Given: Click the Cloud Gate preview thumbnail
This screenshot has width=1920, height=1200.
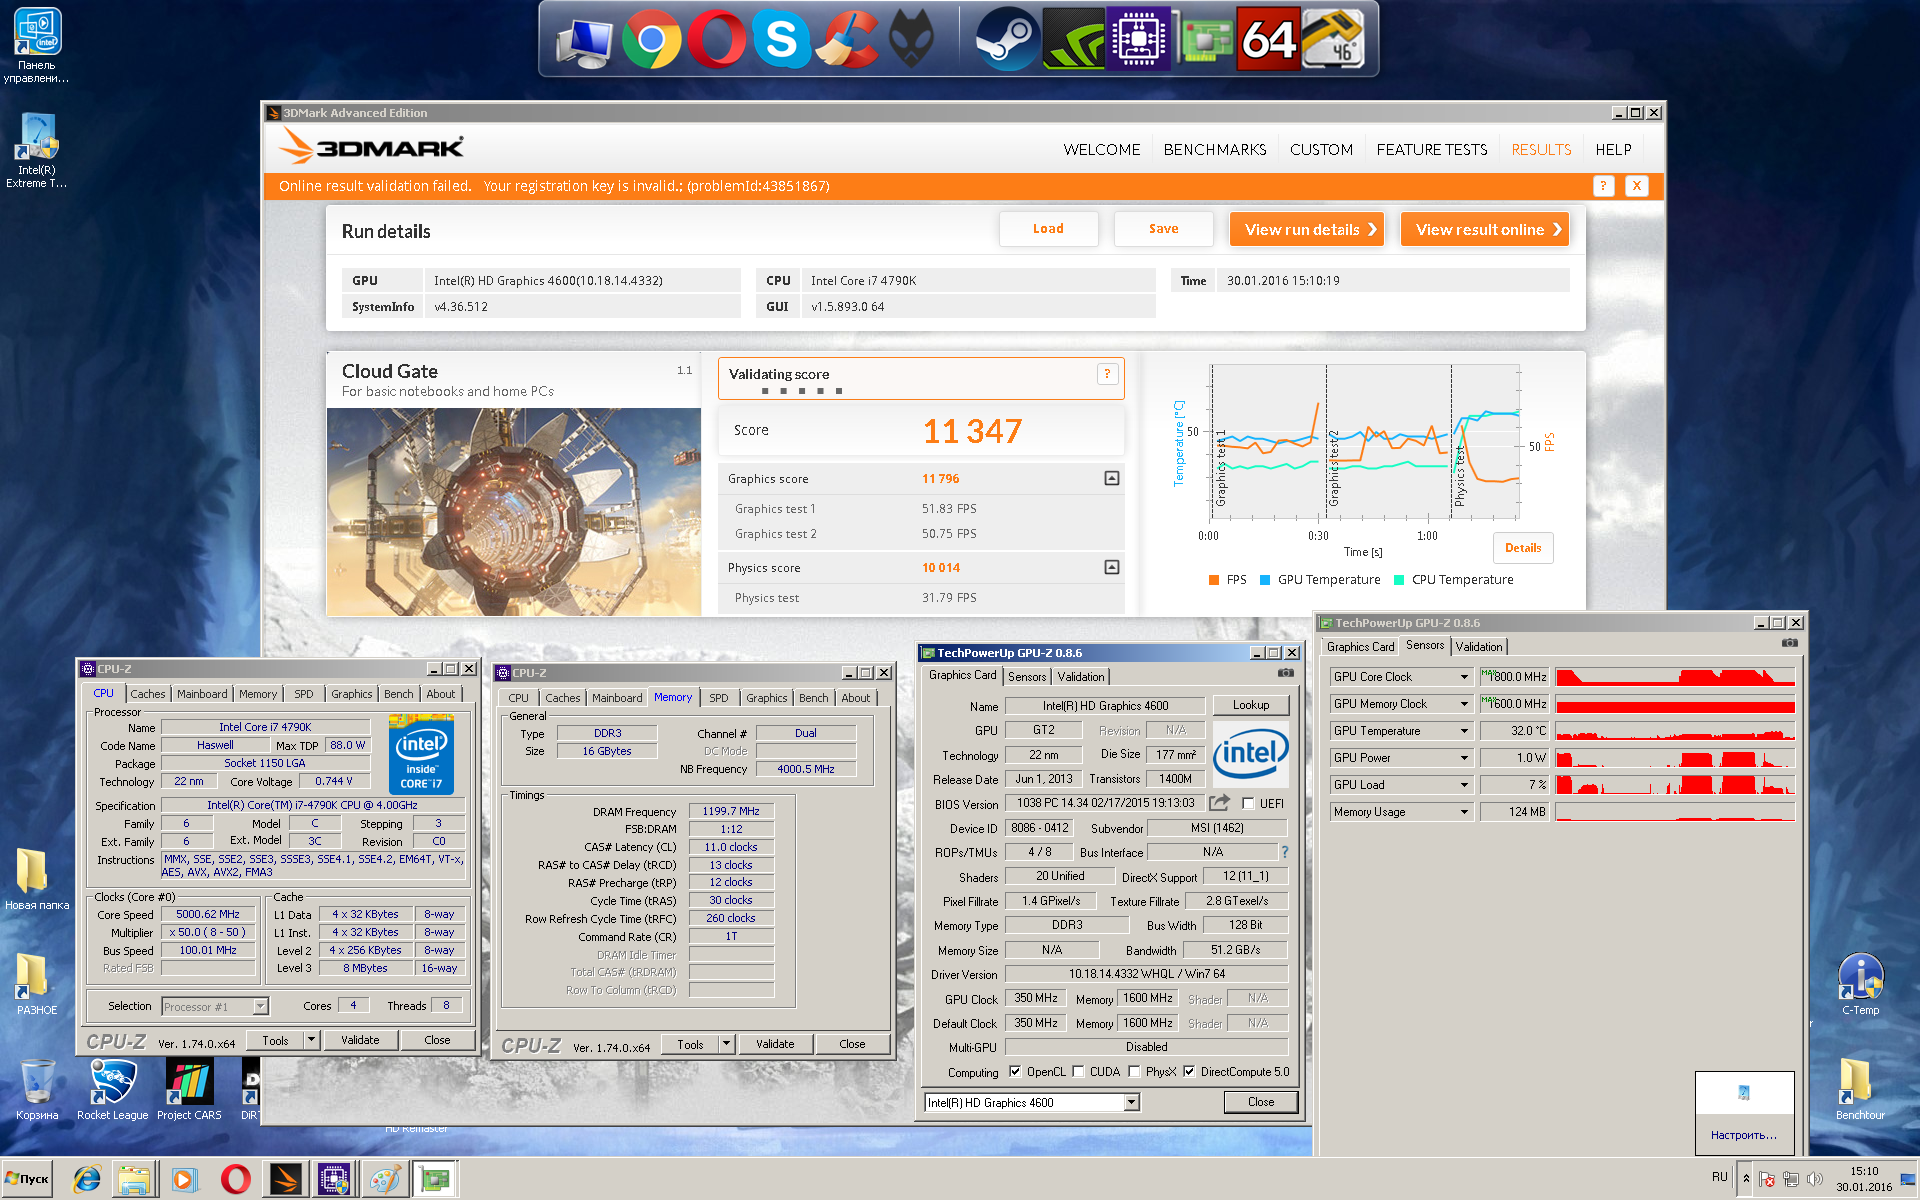Looking at the screenshot, I should pos(514,511).
